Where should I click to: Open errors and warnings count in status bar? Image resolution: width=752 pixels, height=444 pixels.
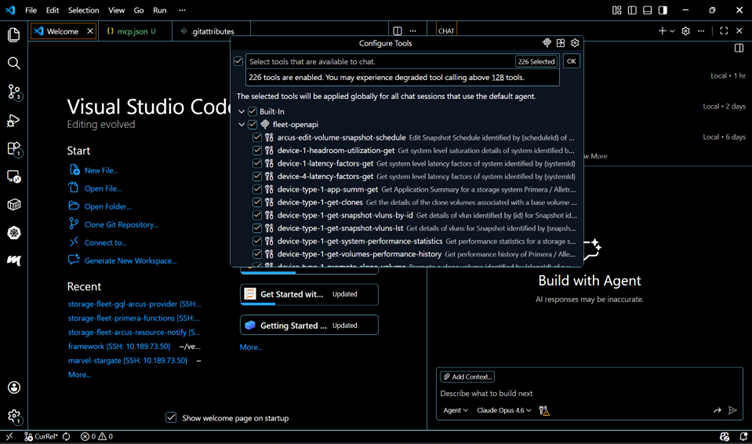(97, 437)
